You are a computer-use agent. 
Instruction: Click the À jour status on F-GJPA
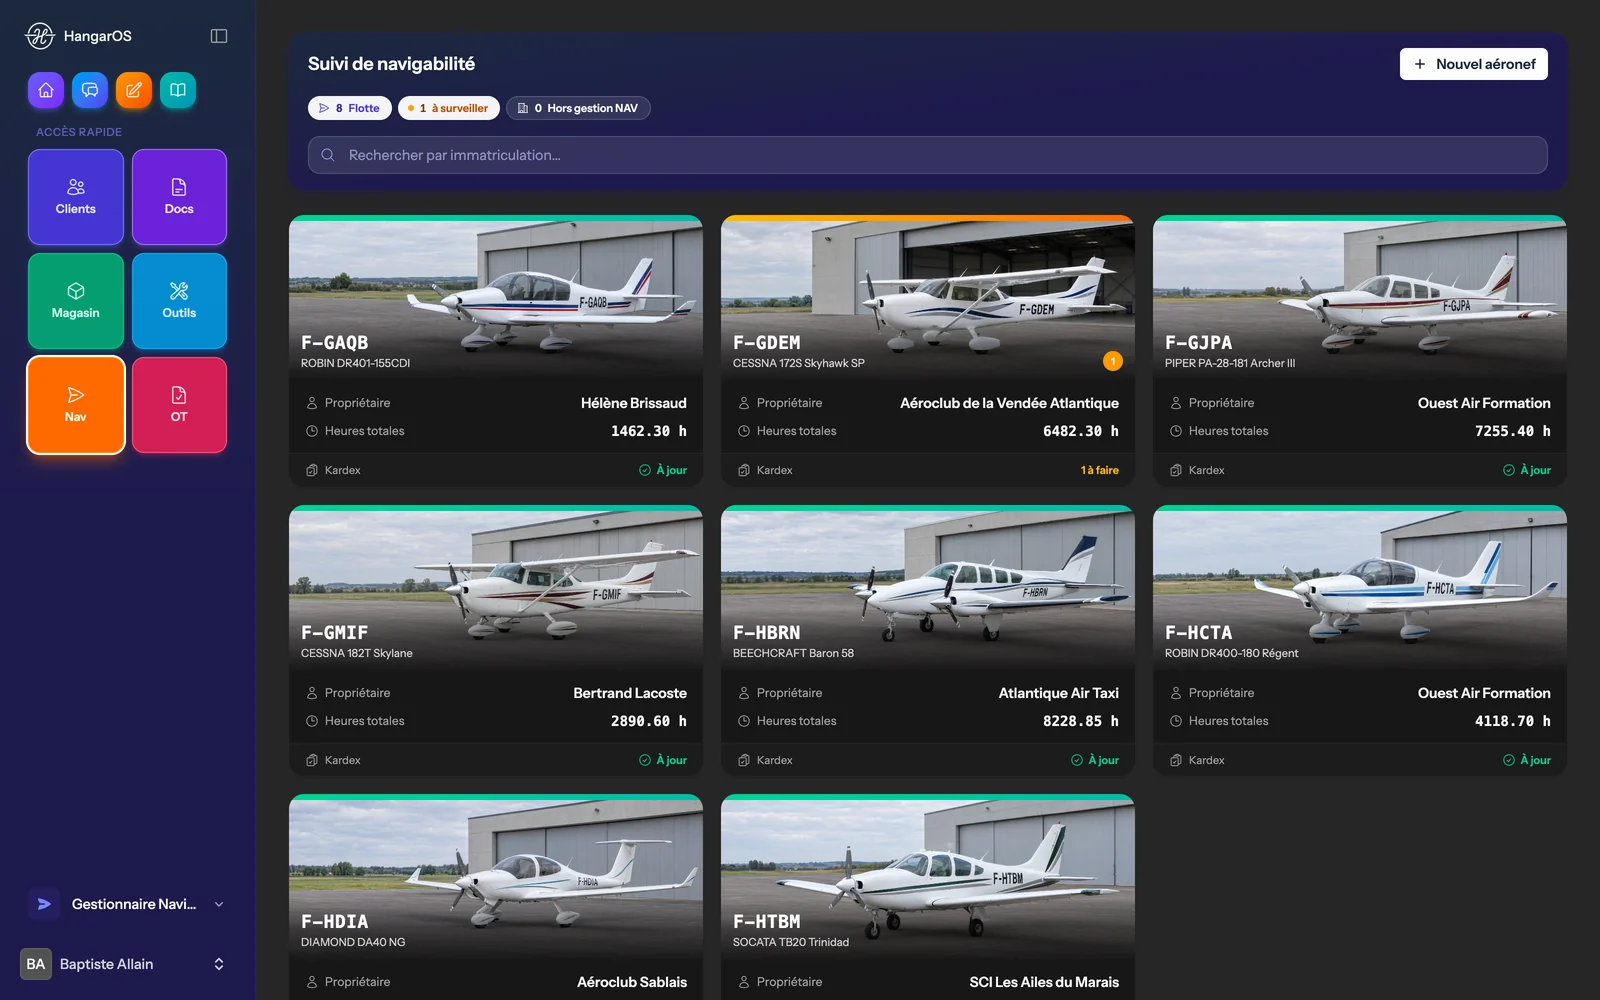coord(1527,470)
